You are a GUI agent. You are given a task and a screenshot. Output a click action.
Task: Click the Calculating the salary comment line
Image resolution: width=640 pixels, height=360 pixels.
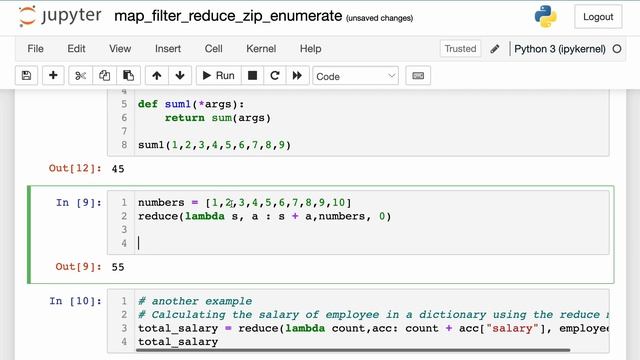click(373, 315)
